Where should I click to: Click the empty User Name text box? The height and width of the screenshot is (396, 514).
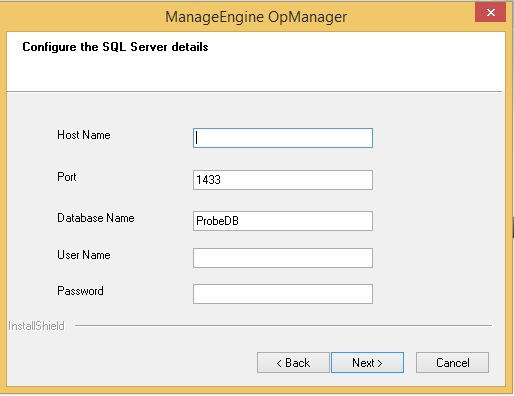283,258
